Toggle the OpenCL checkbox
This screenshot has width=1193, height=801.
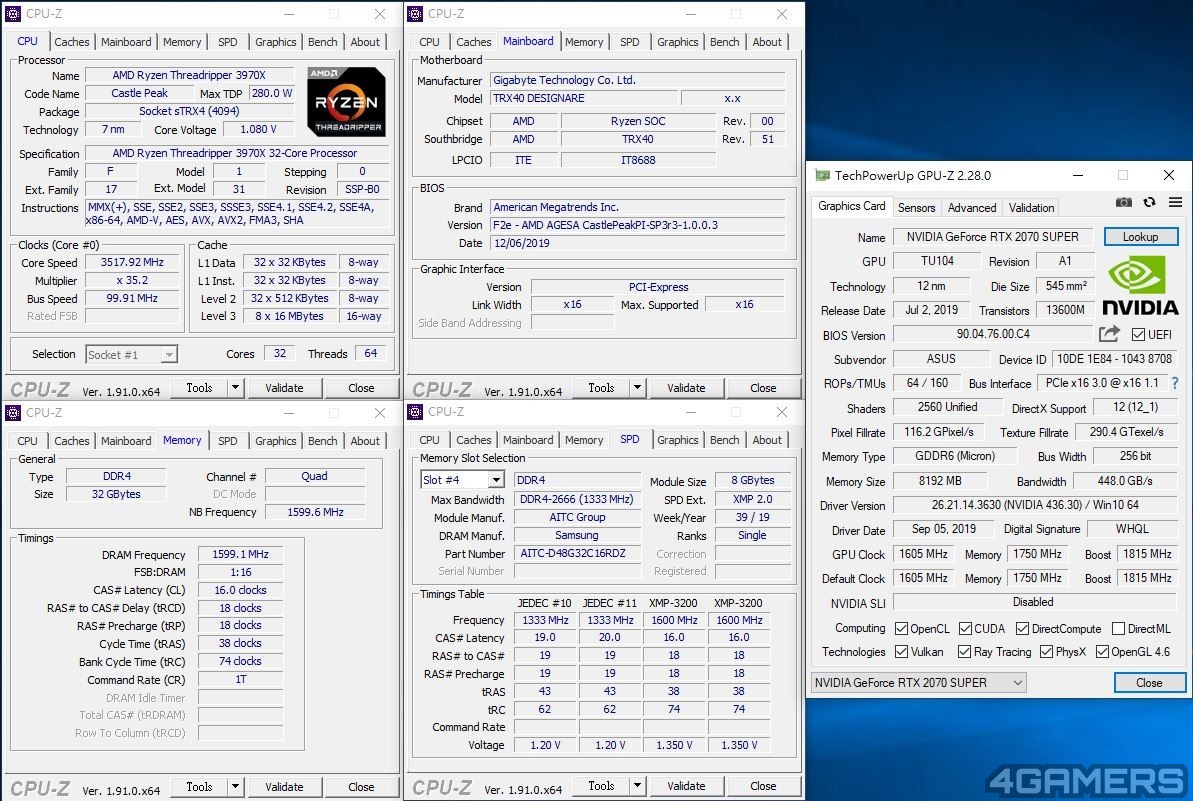(902, 628)
